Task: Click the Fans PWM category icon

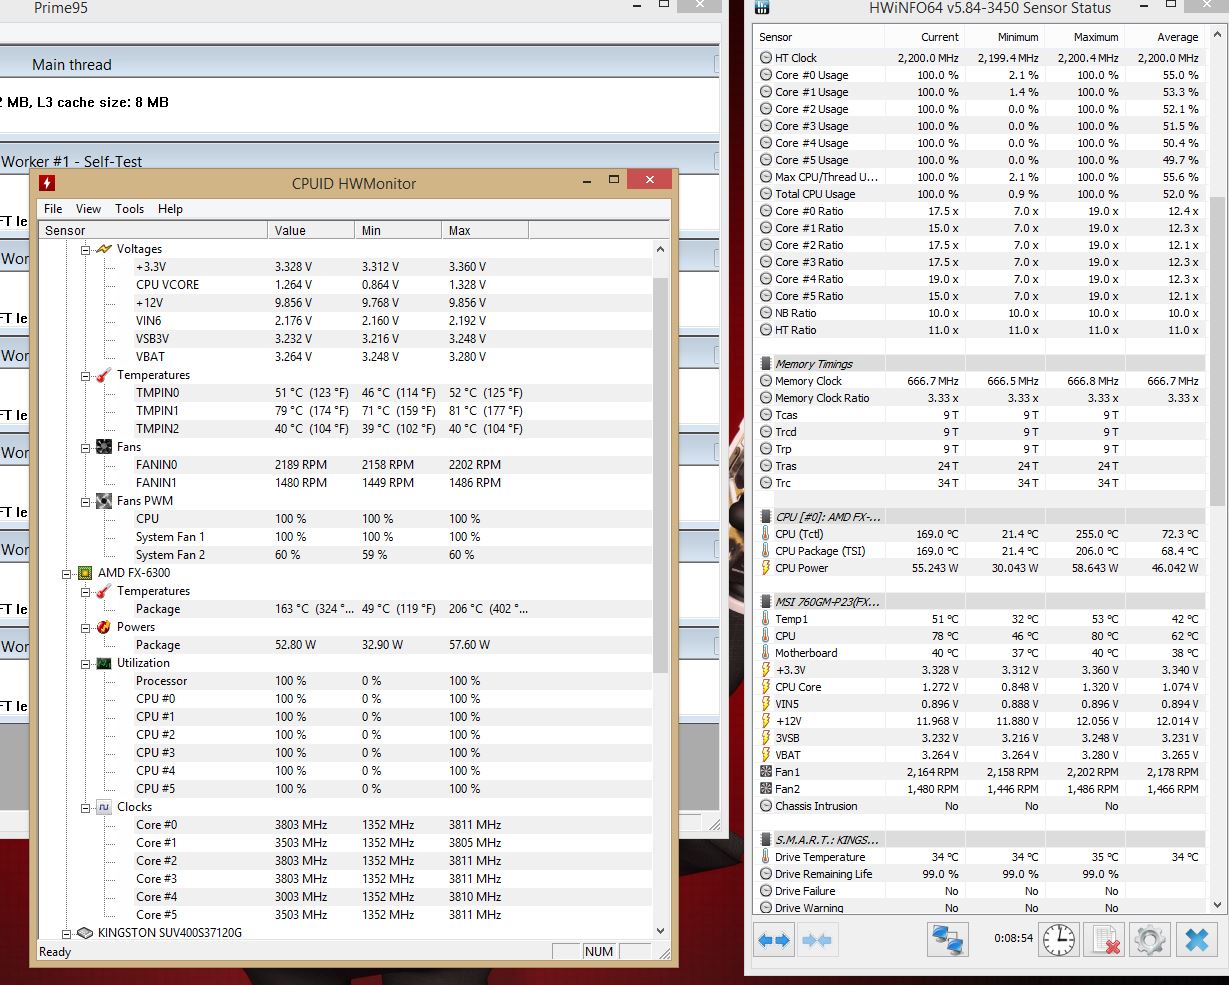Action: [x=103, y=501]
